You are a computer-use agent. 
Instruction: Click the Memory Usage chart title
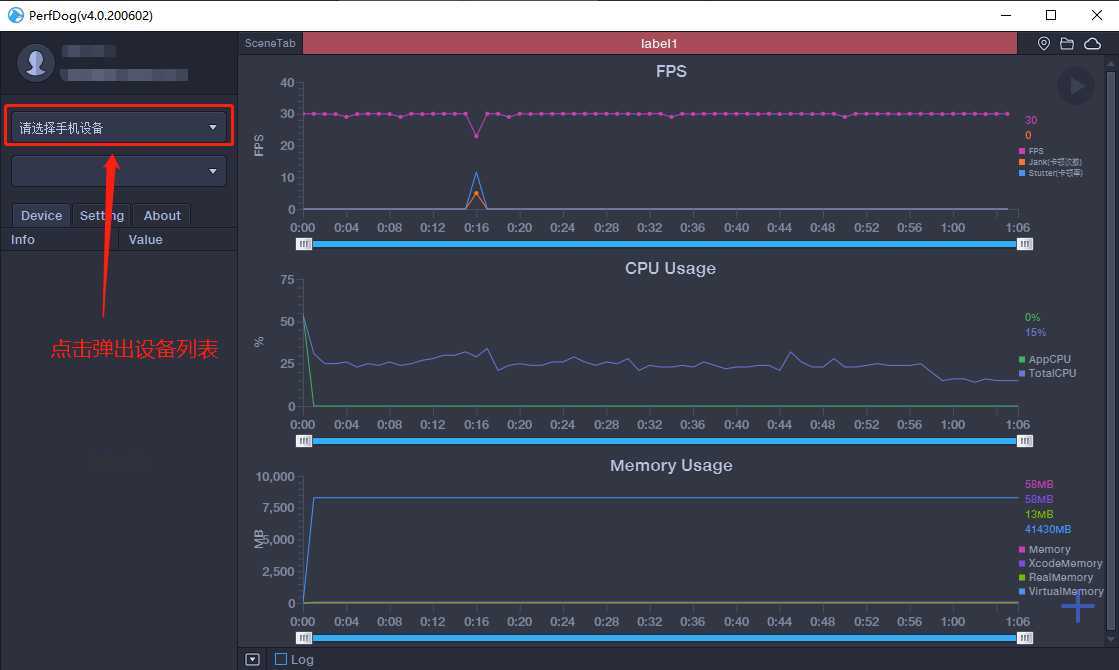(671, 465)
